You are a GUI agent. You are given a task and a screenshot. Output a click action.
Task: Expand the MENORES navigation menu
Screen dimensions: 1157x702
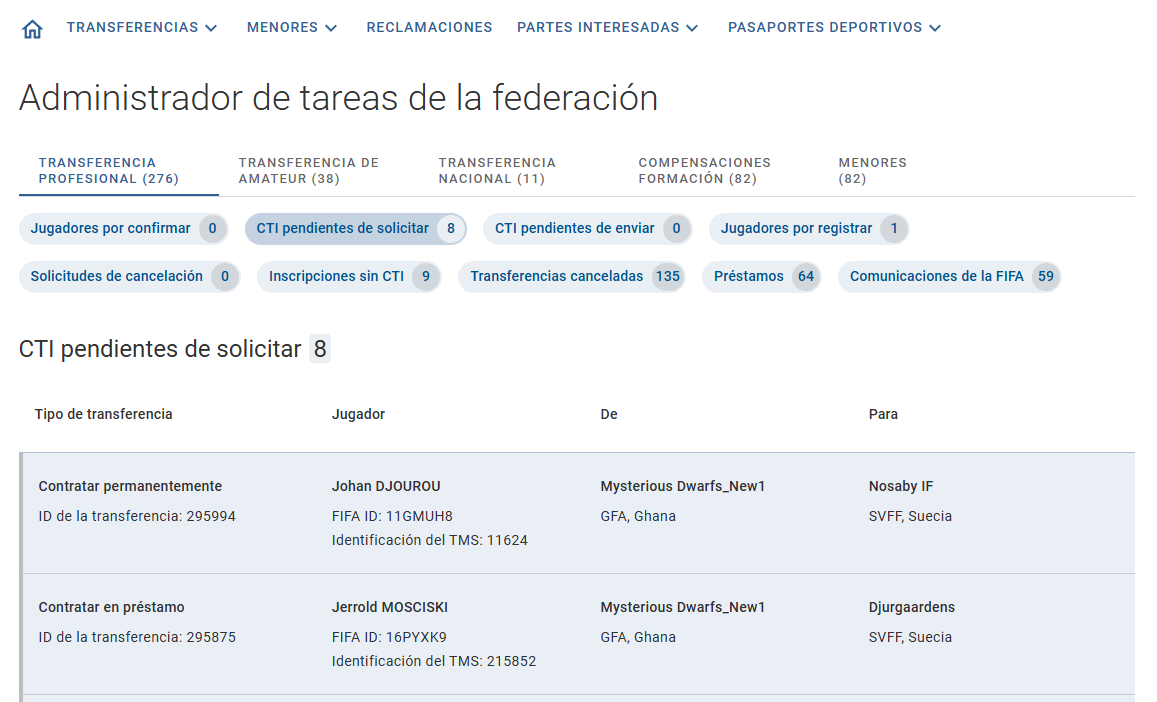291,27
